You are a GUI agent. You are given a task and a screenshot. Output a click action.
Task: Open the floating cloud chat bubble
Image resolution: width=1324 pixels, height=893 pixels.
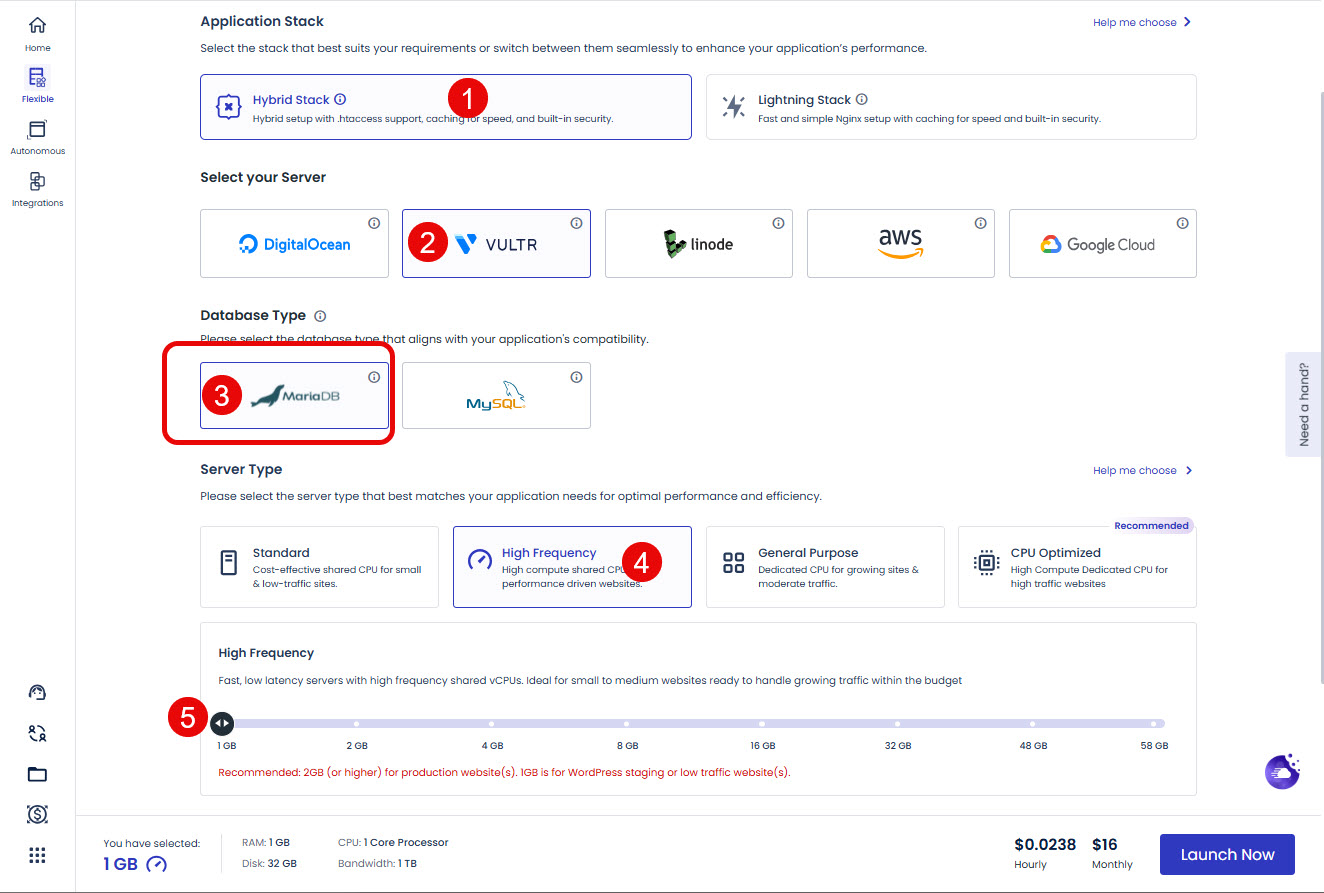(1282, 771)
